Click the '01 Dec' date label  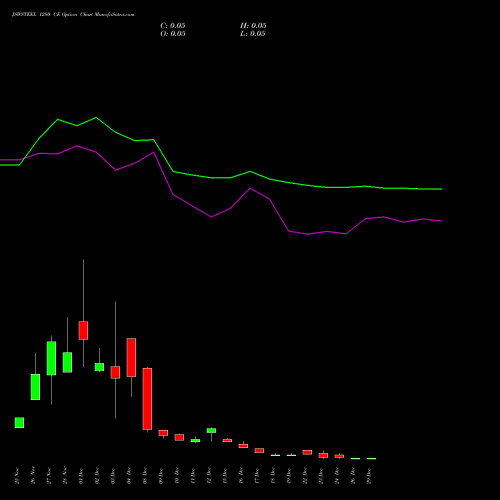(81, 476)
